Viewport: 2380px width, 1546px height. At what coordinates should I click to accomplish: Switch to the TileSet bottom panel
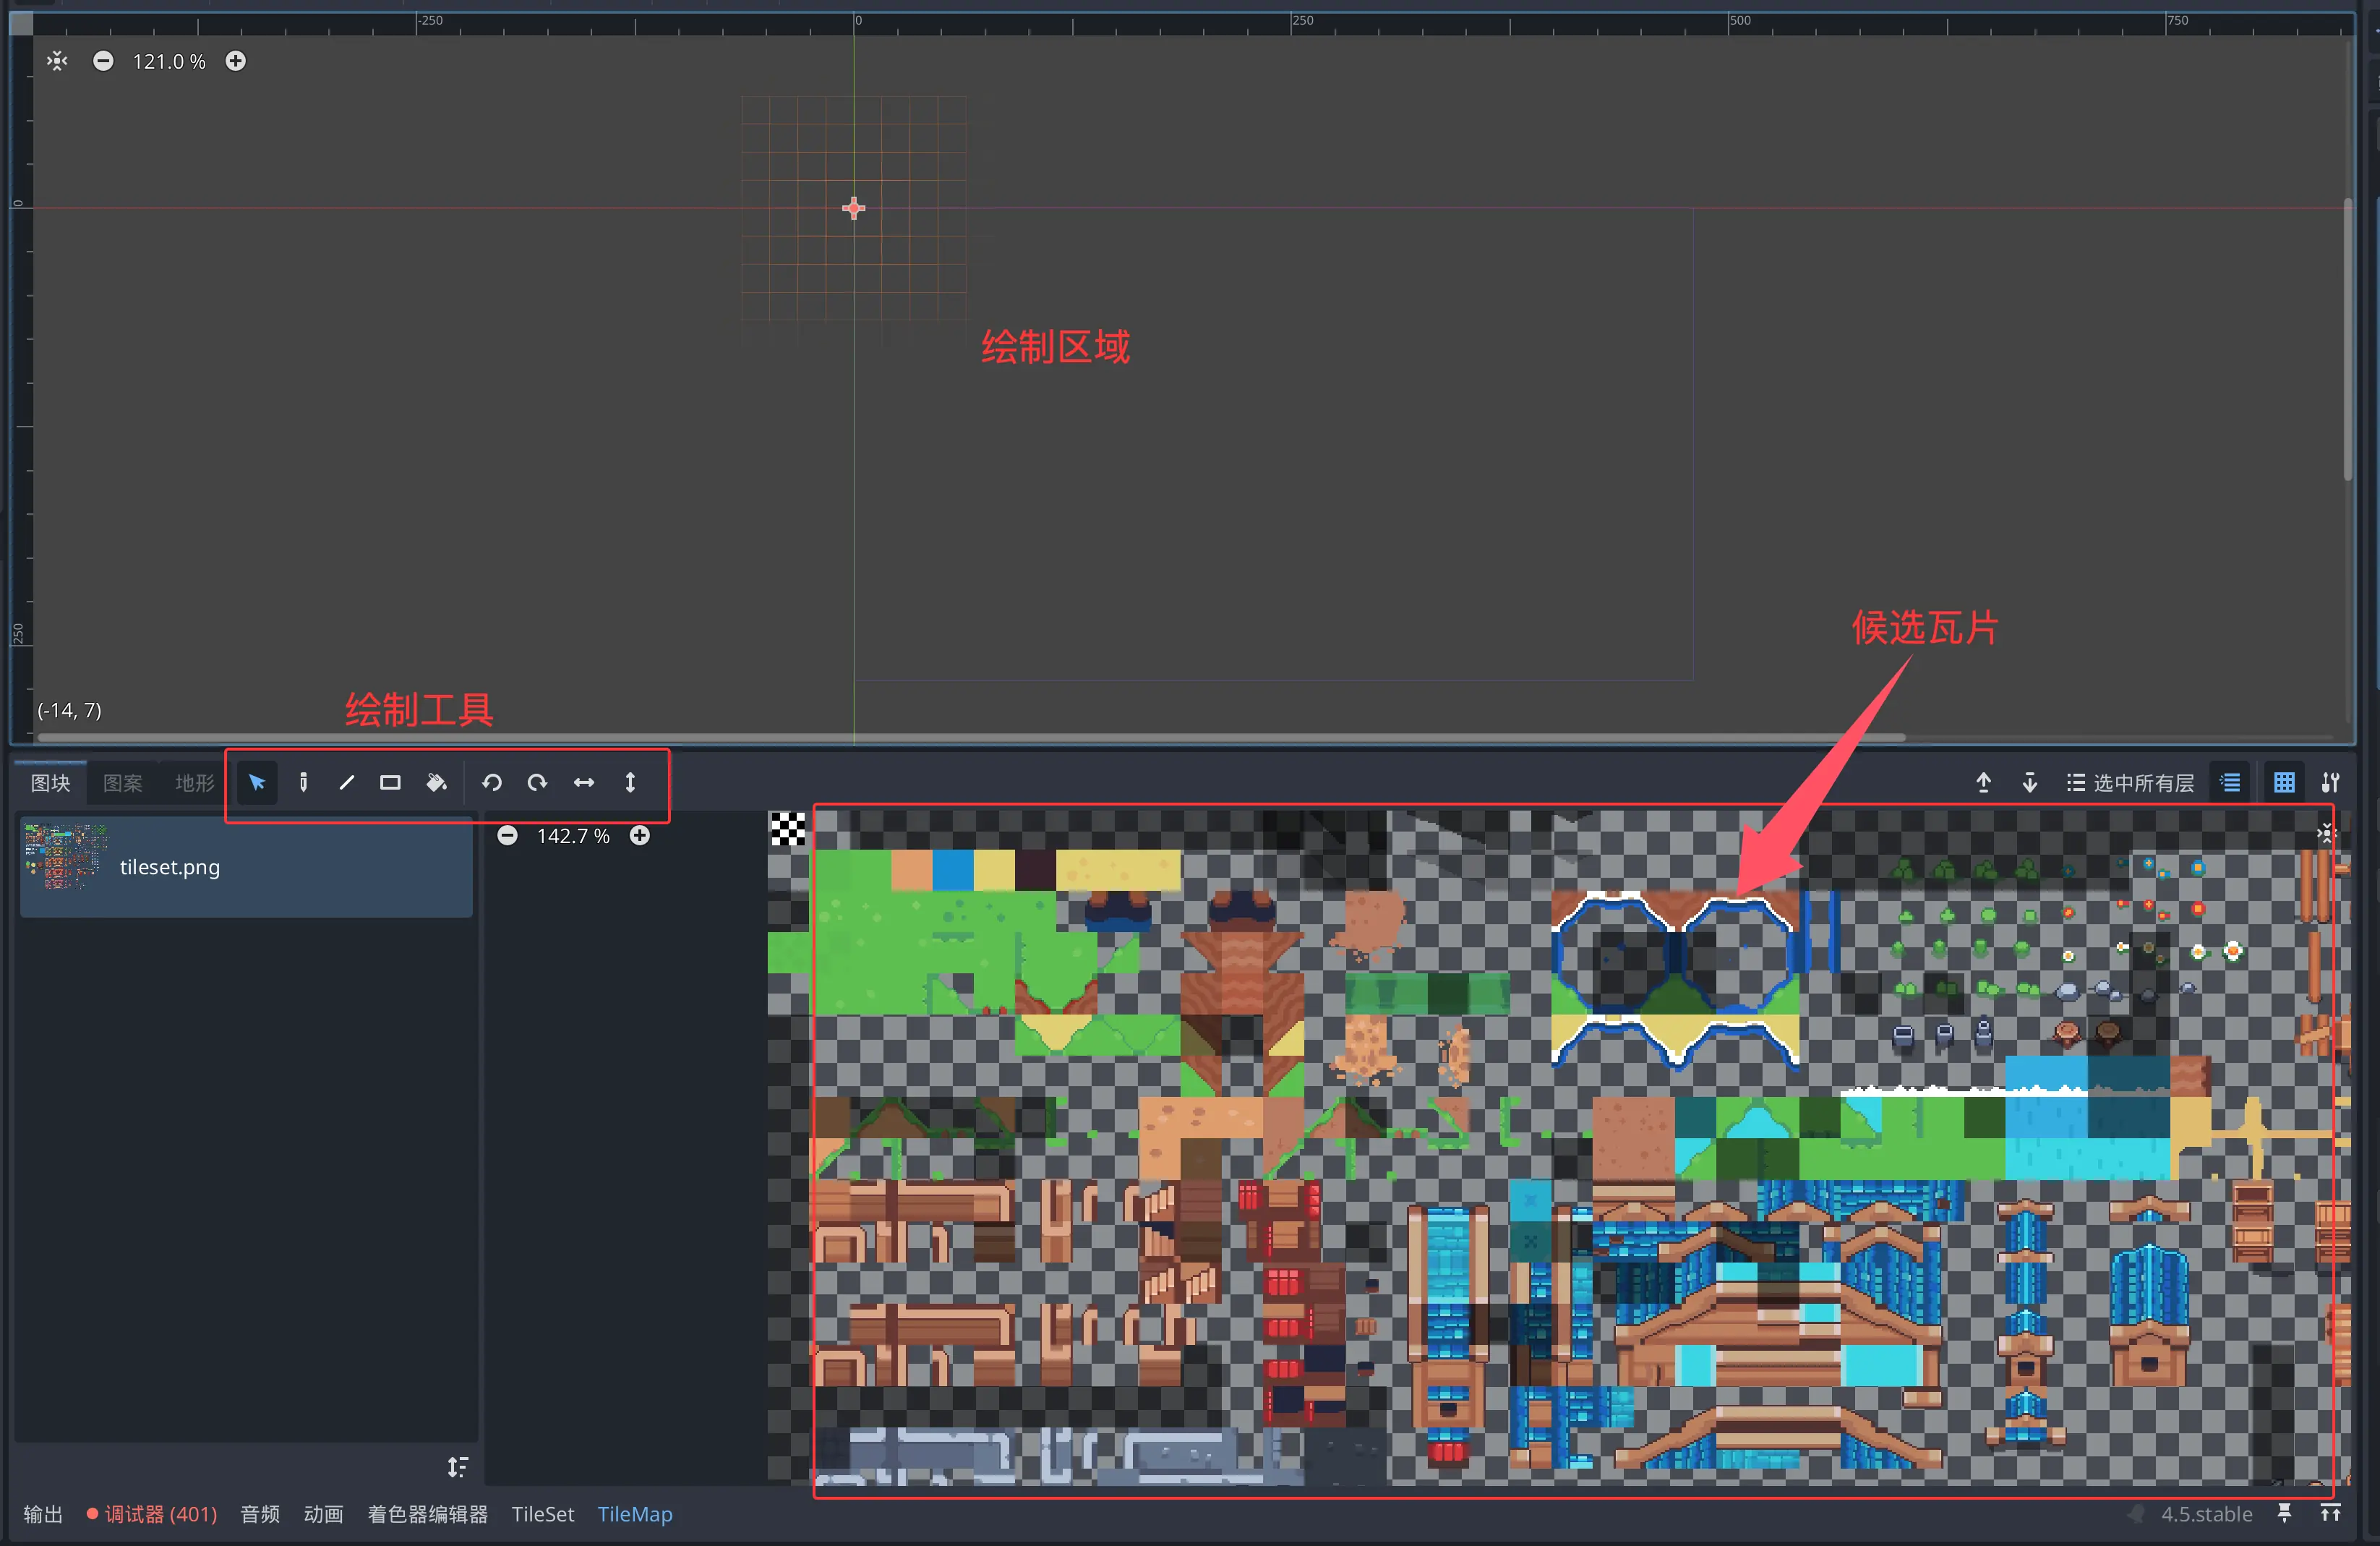pyautogui.click(x=543, y=1514)
